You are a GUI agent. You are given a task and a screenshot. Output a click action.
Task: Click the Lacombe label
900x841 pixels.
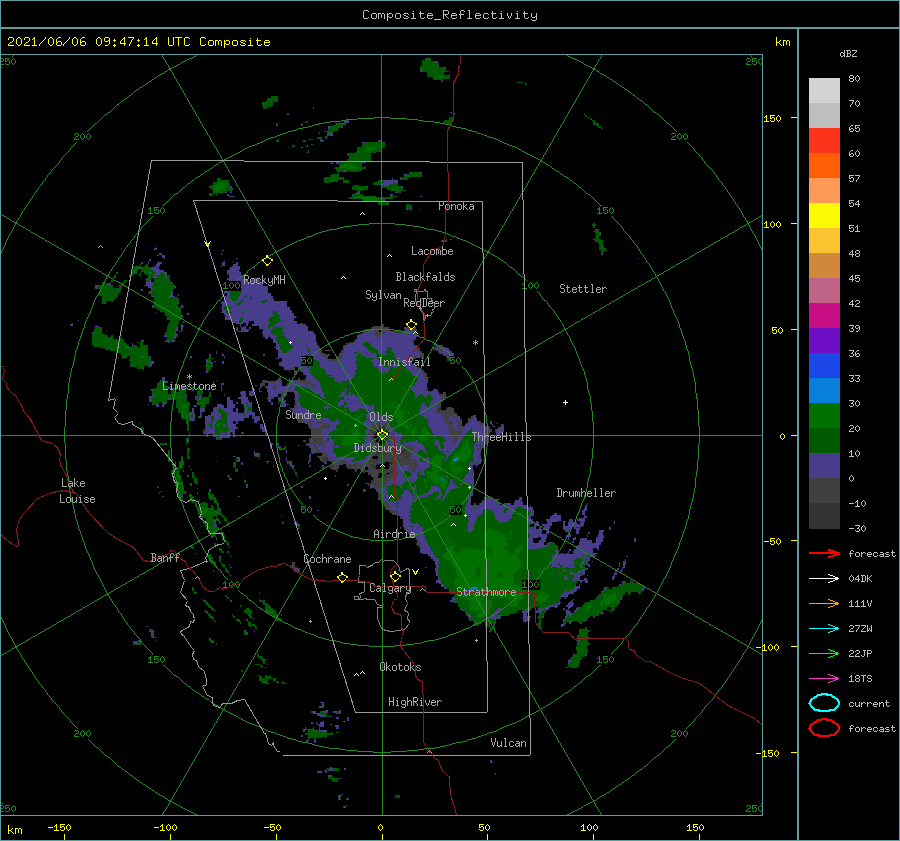click(x=432, y=251)
